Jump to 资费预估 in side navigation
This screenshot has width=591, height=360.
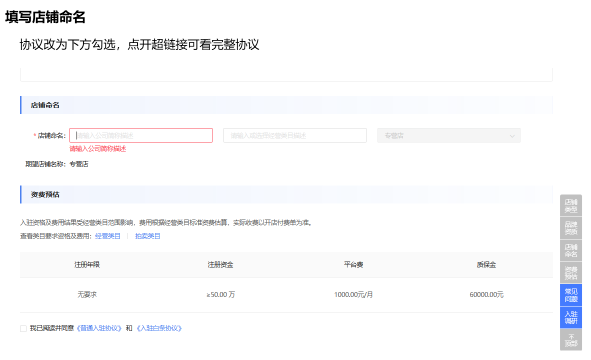571,273
